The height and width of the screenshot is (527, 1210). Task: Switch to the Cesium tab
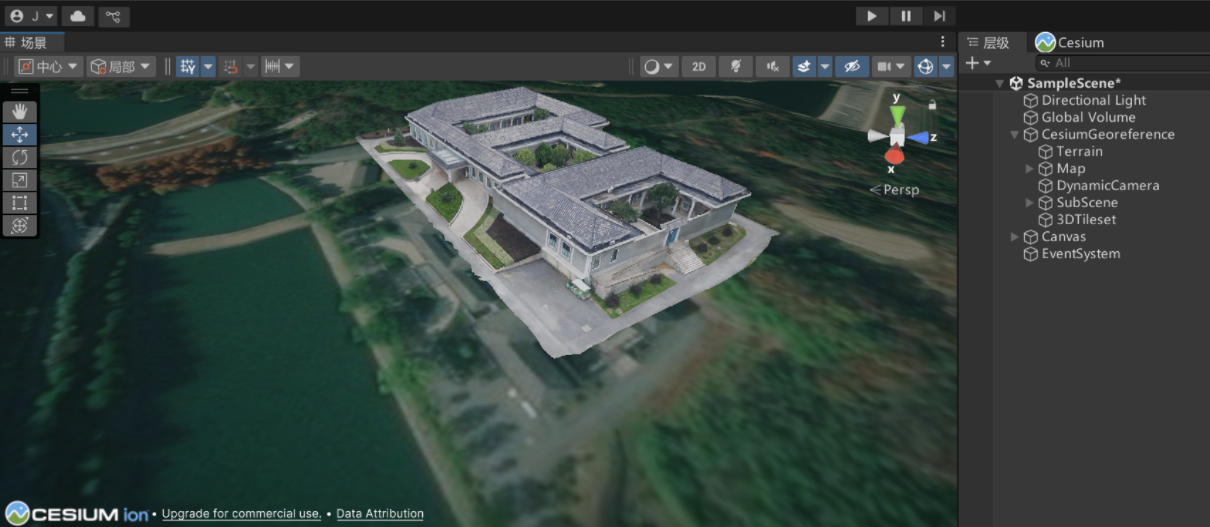click(1070, 42)
